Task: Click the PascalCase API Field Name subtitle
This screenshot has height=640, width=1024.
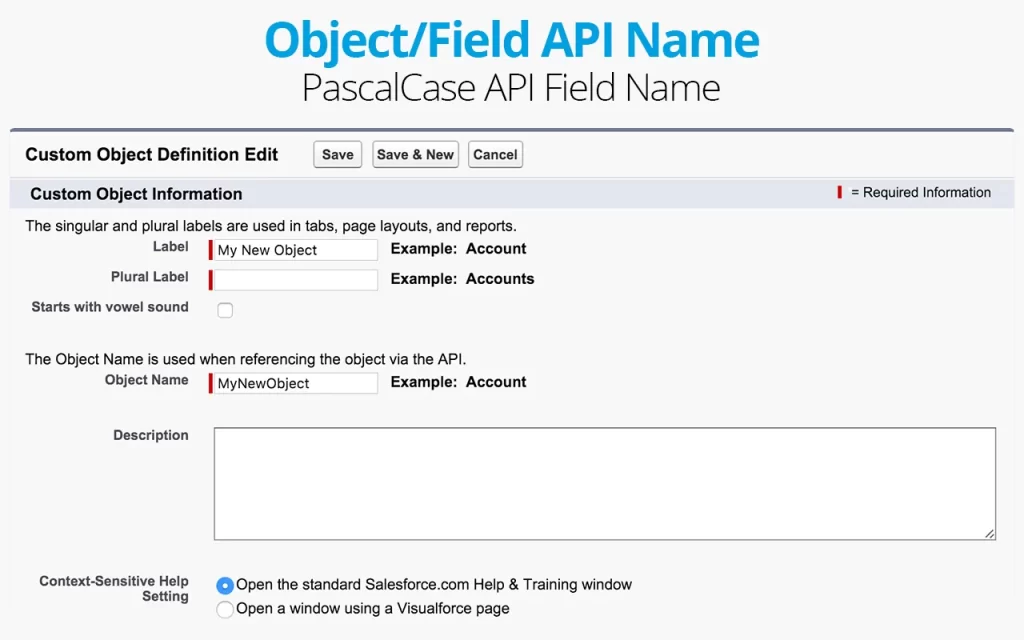Action: point(512,88)
